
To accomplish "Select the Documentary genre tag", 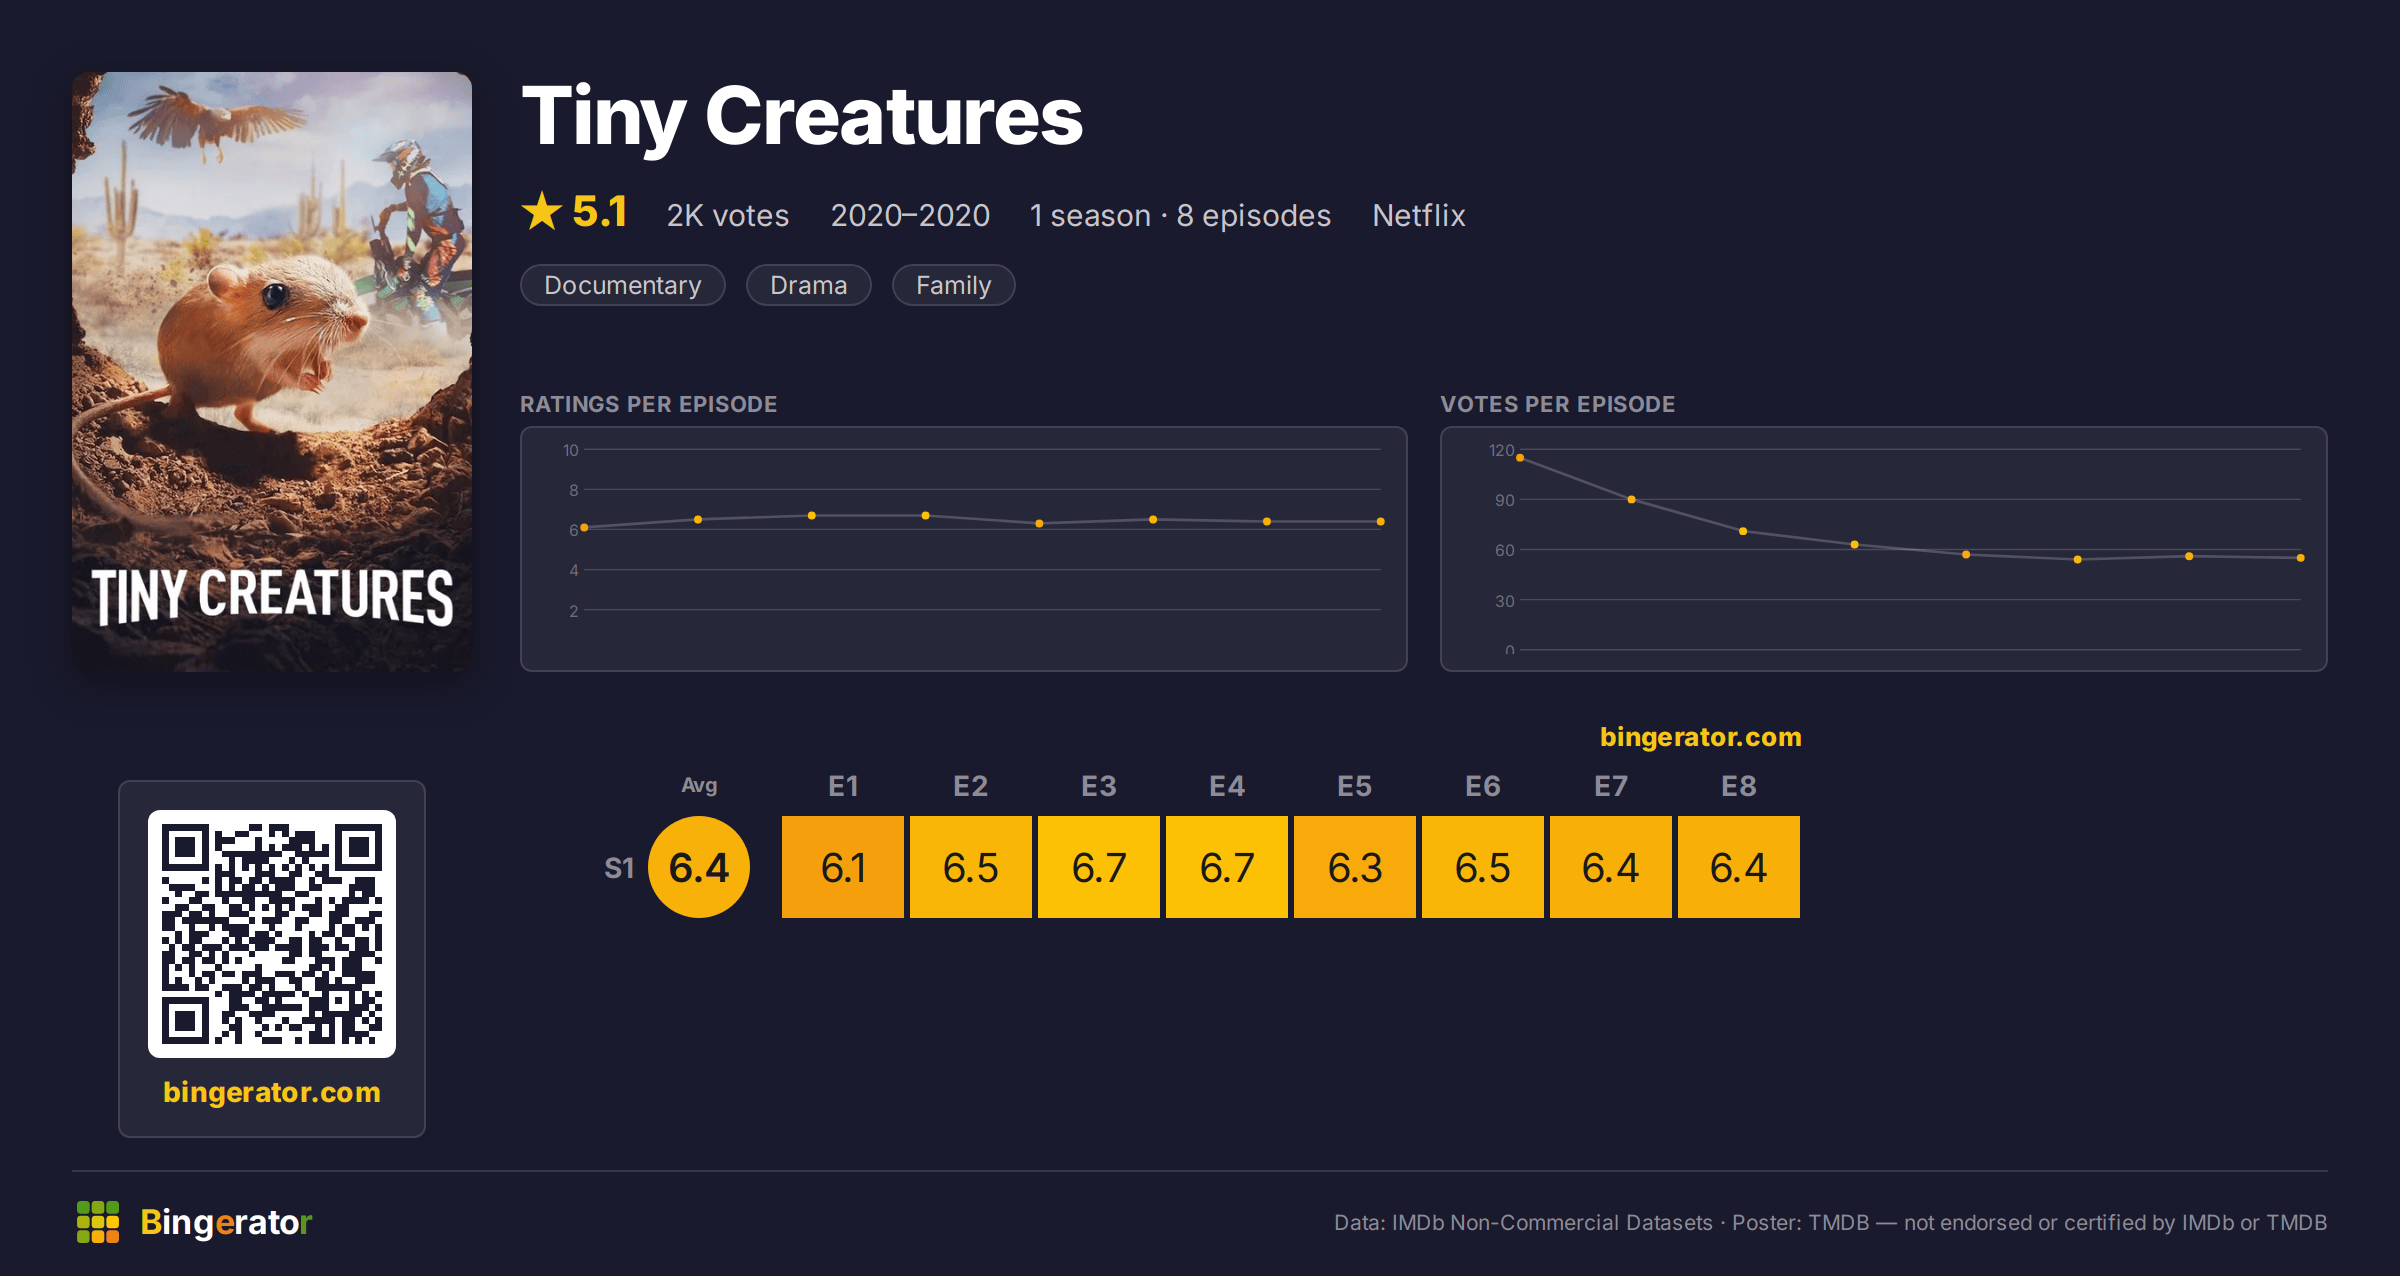I will tap(623, 285).
